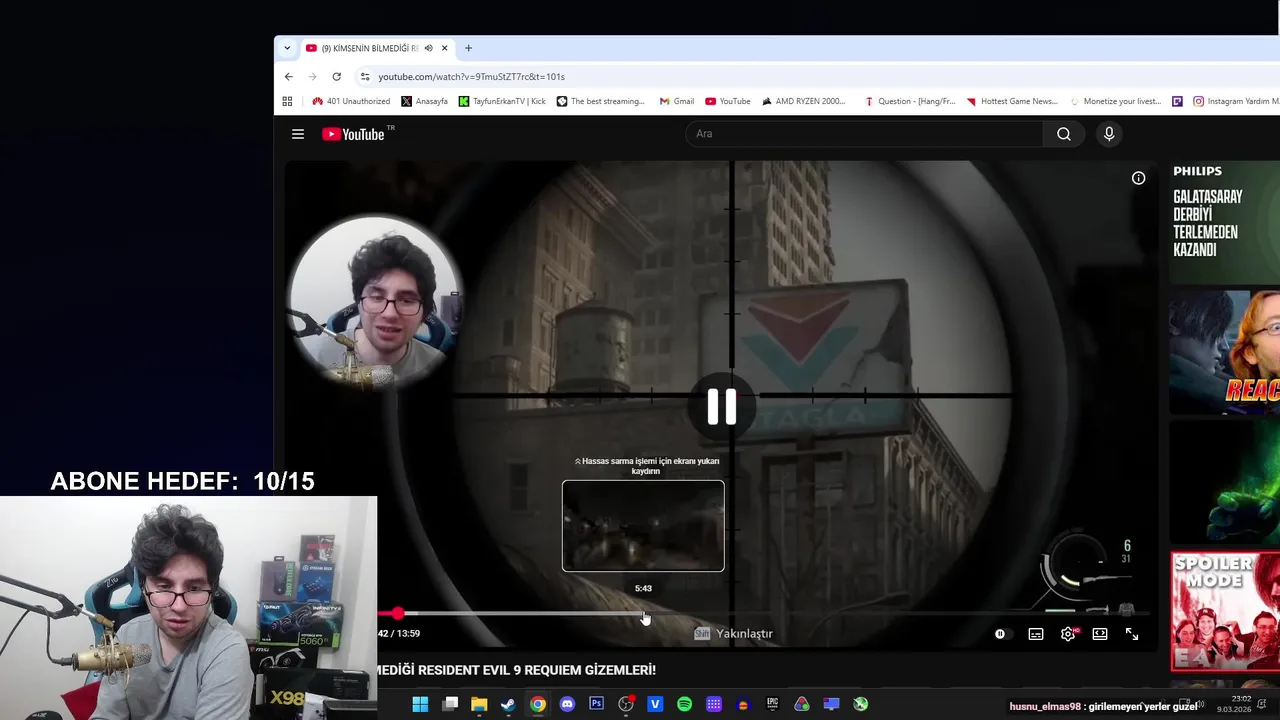
Task: Start voice search with the microphone icon
Action: click(x=1109, y=134)
